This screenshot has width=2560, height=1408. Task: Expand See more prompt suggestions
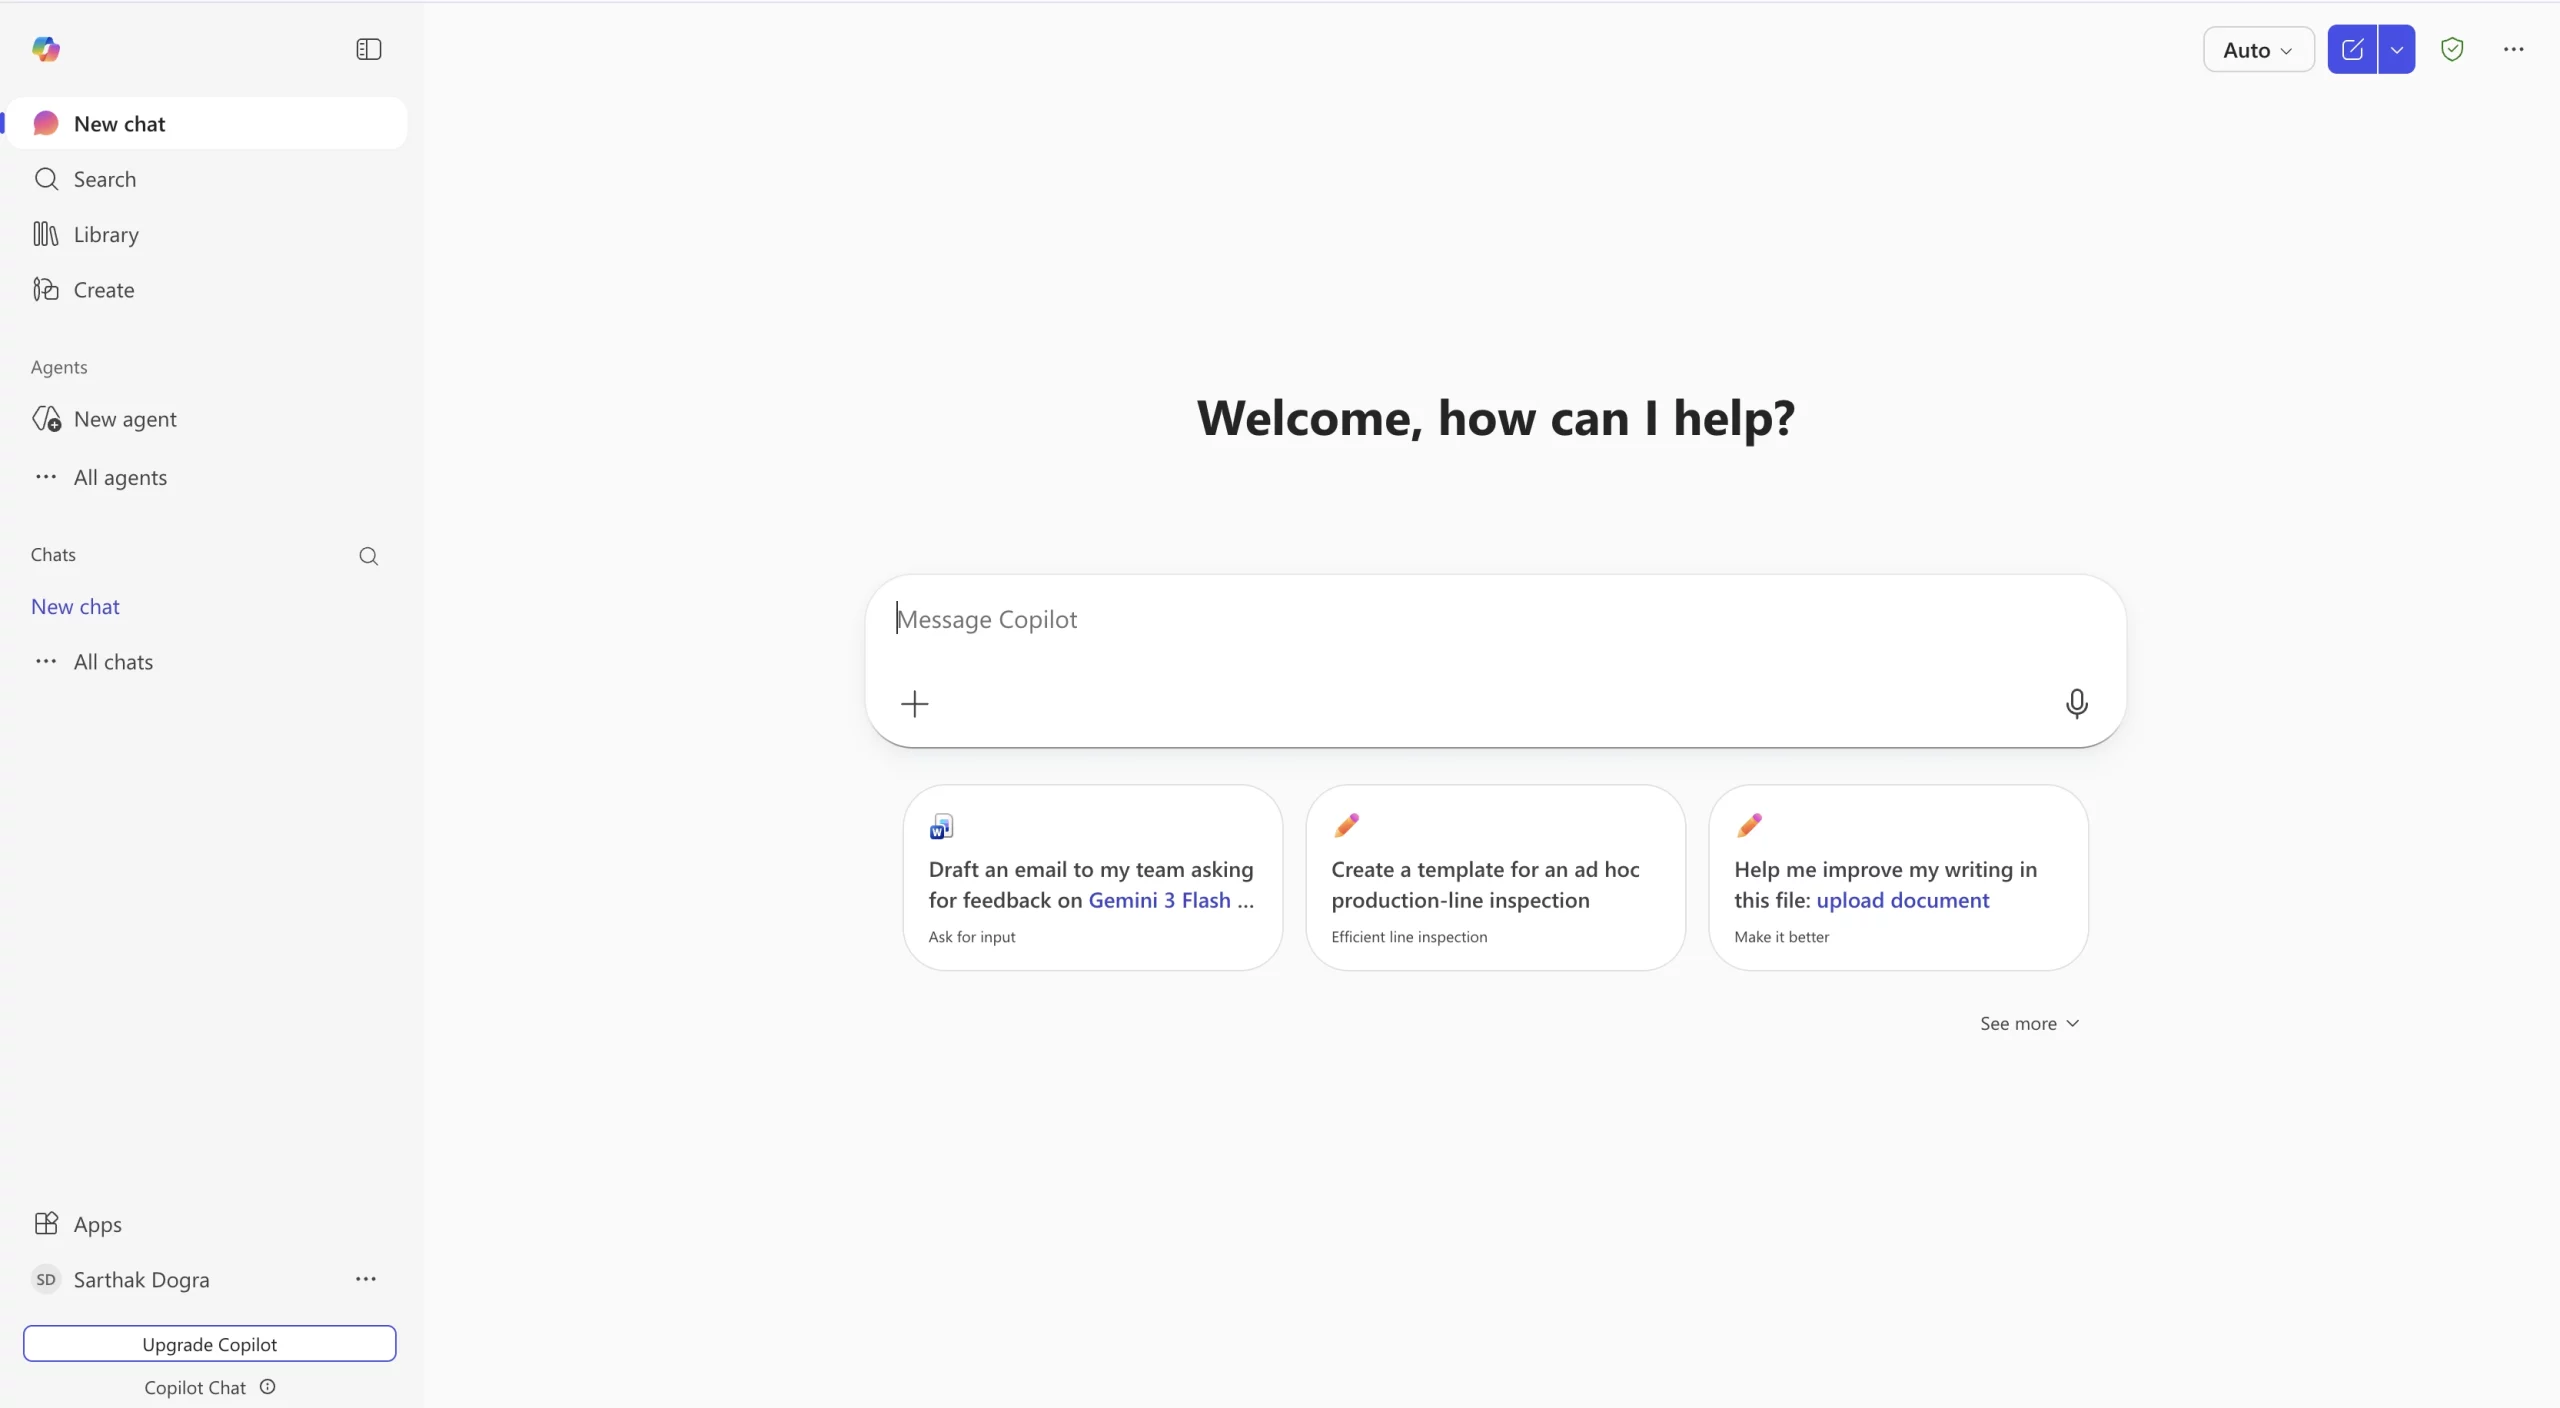2029,1023
